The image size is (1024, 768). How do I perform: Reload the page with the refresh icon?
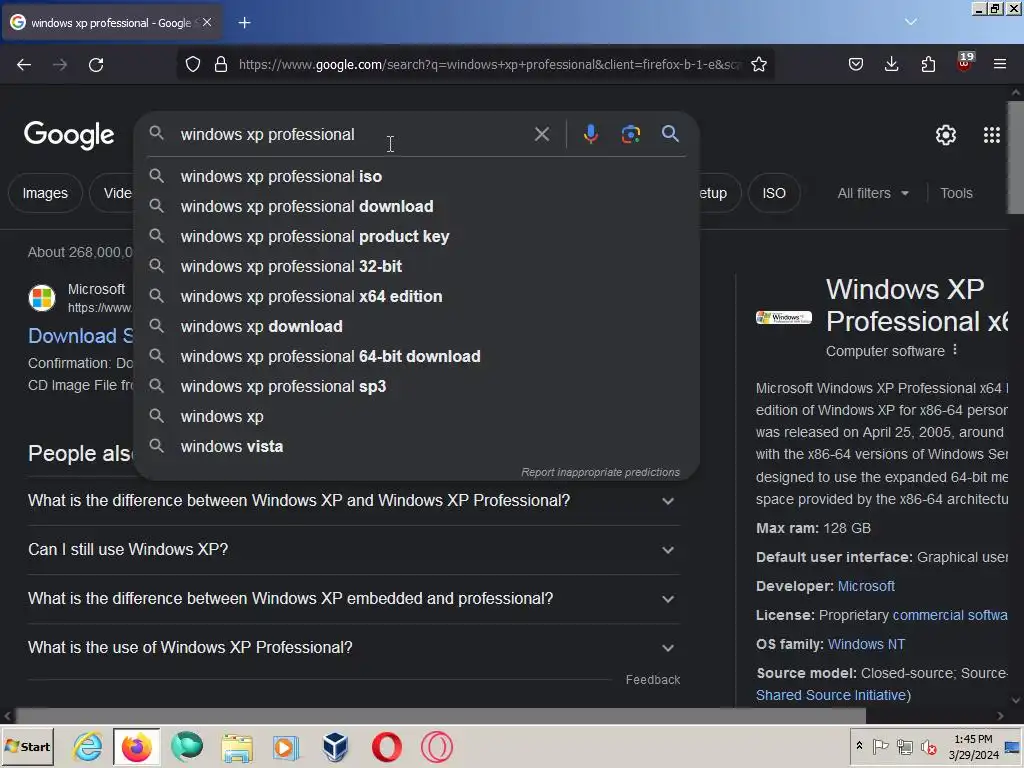(x=96, y=65)
